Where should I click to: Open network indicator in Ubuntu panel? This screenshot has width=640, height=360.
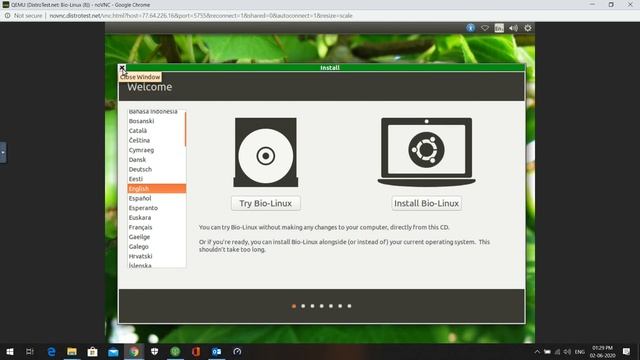pos(484,28)
